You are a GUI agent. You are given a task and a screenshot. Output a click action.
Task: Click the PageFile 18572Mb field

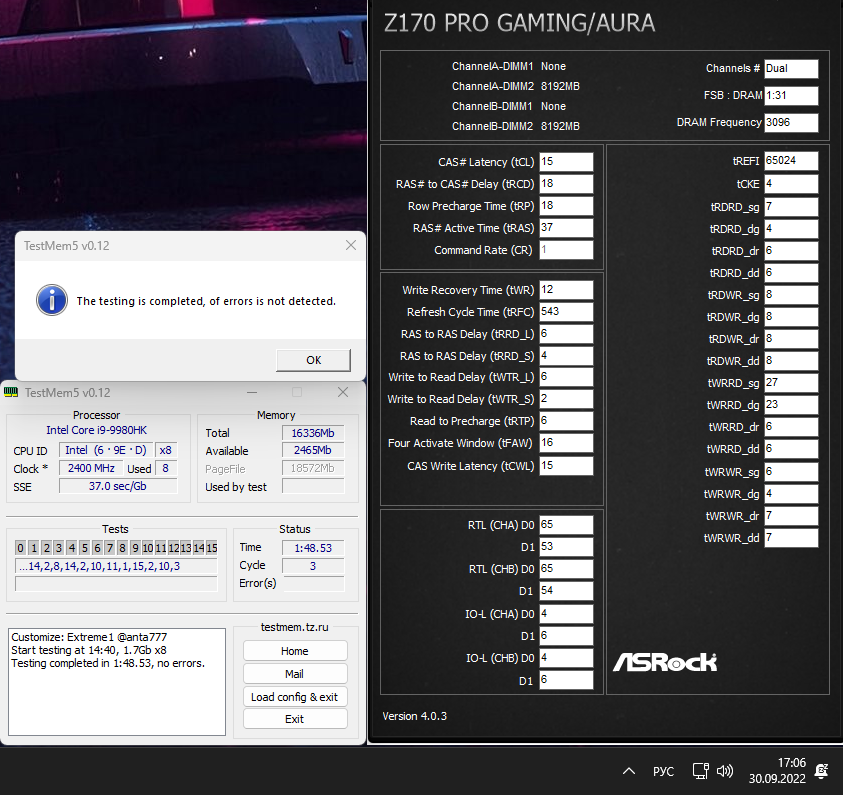(313, 468)
